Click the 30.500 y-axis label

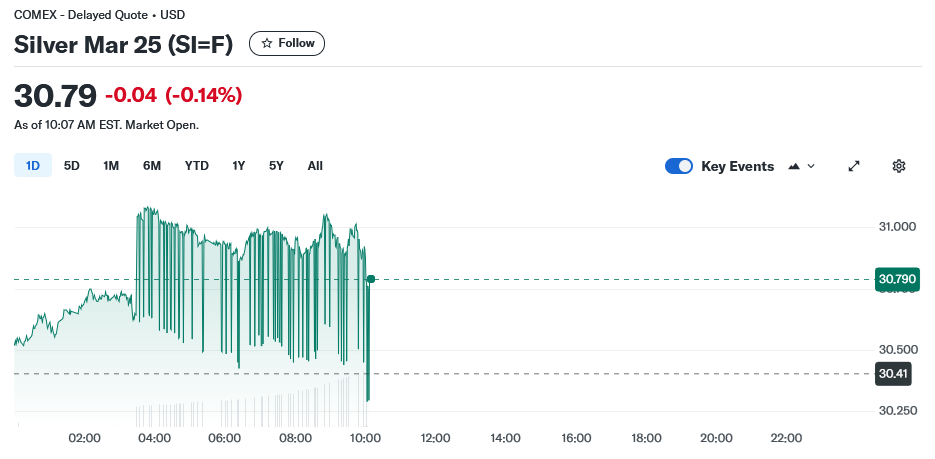click(897, 349)
